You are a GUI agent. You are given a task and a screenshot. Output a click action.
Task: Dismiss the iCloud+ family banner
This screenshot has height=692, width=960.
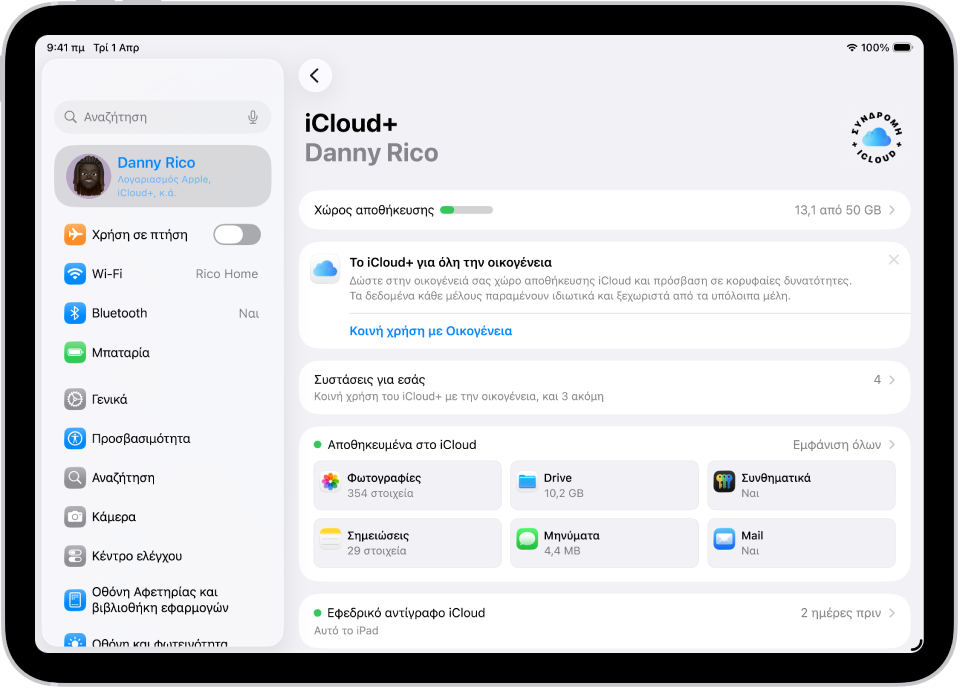click(x=894, y=259)
